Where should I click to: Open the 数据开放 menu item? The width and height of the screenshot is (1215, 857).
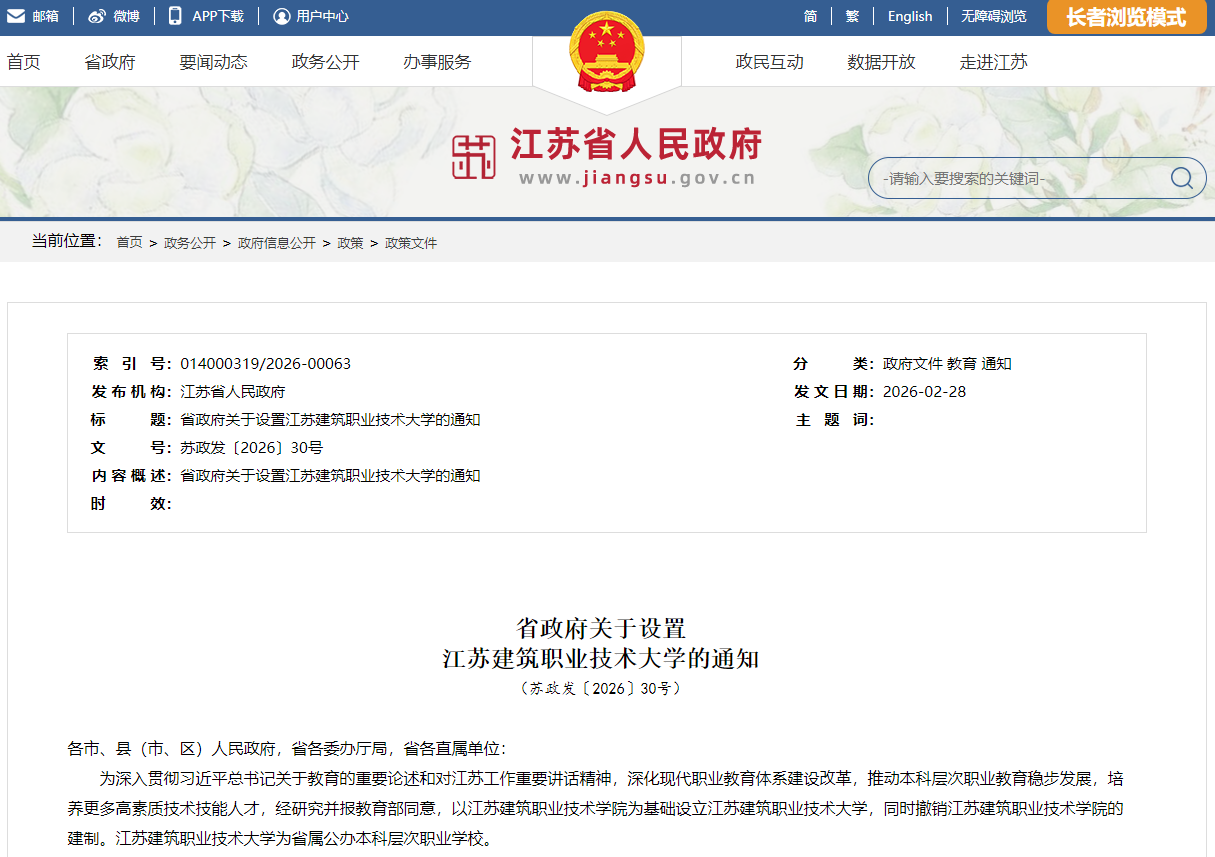[880, 61]
